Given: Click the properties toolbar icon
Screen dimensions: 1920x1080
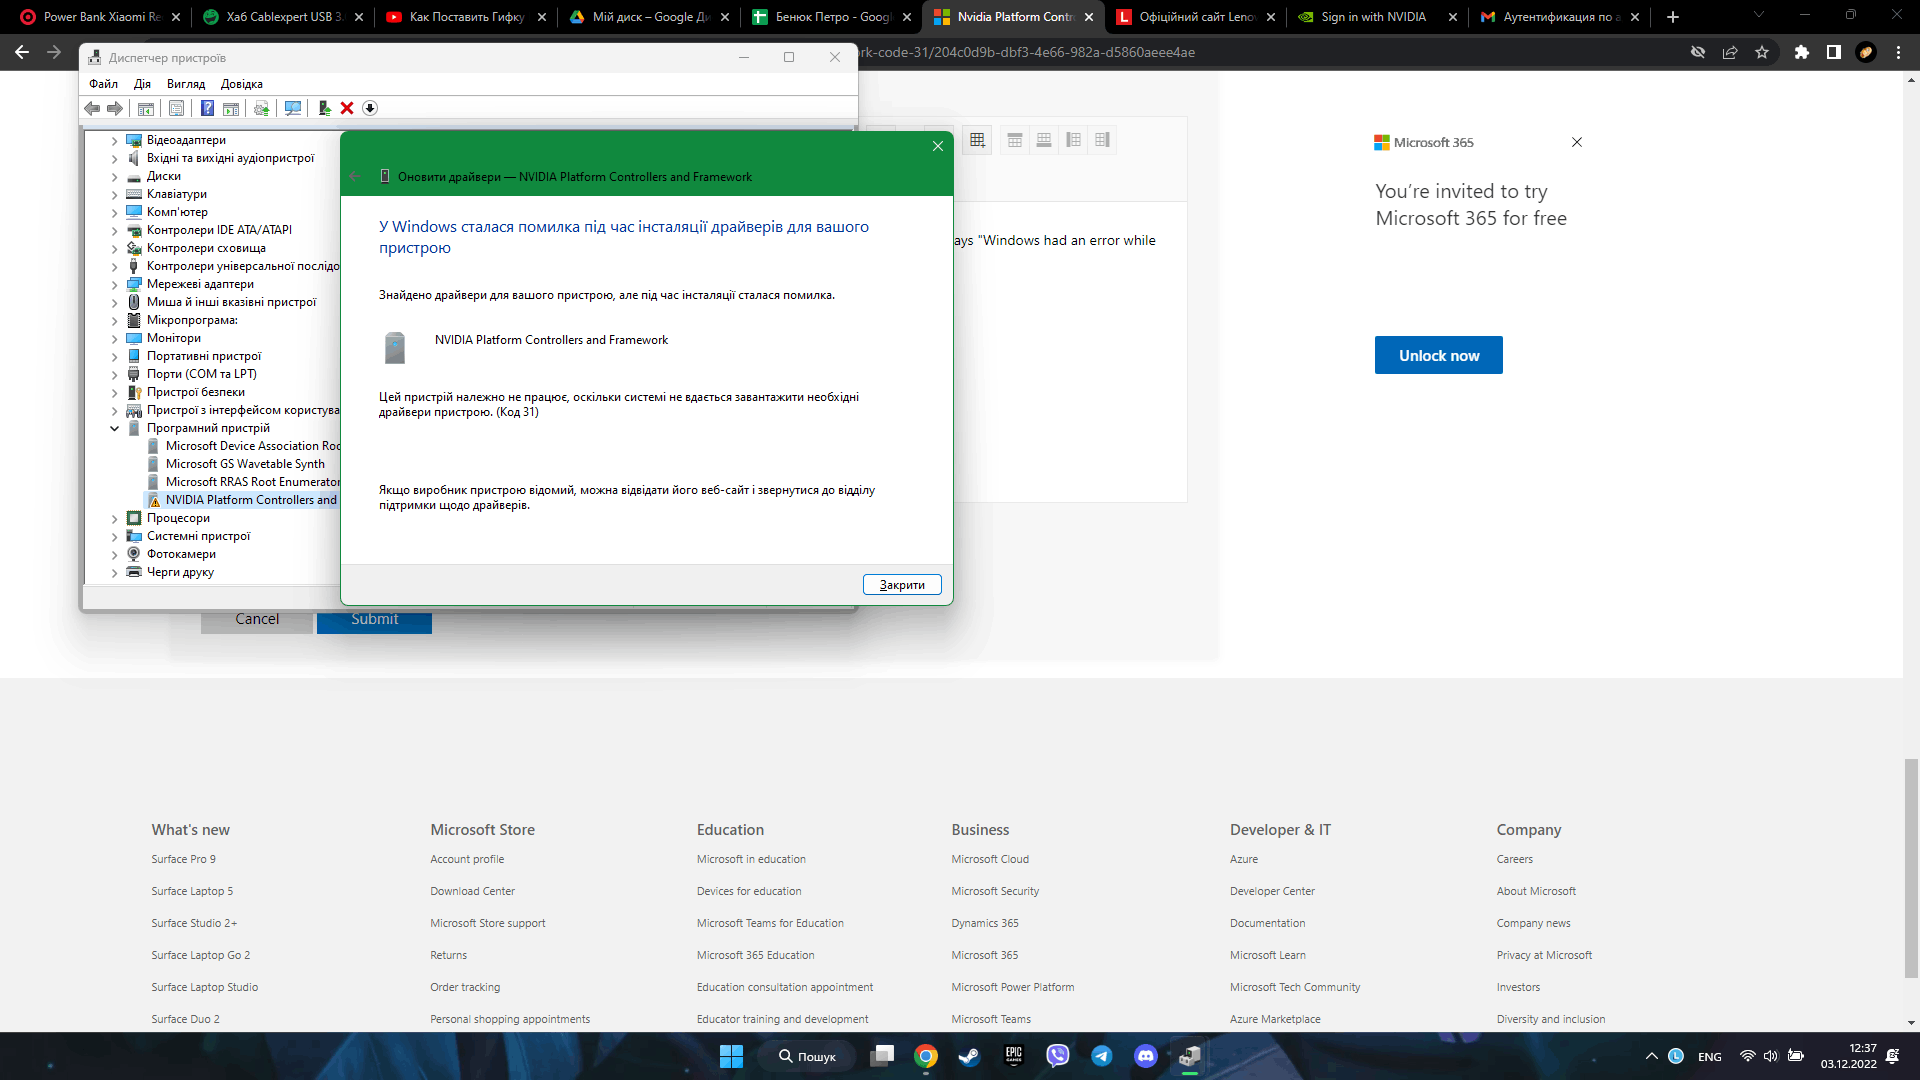Looking at the screenshot, I should (x=177, y=108).
